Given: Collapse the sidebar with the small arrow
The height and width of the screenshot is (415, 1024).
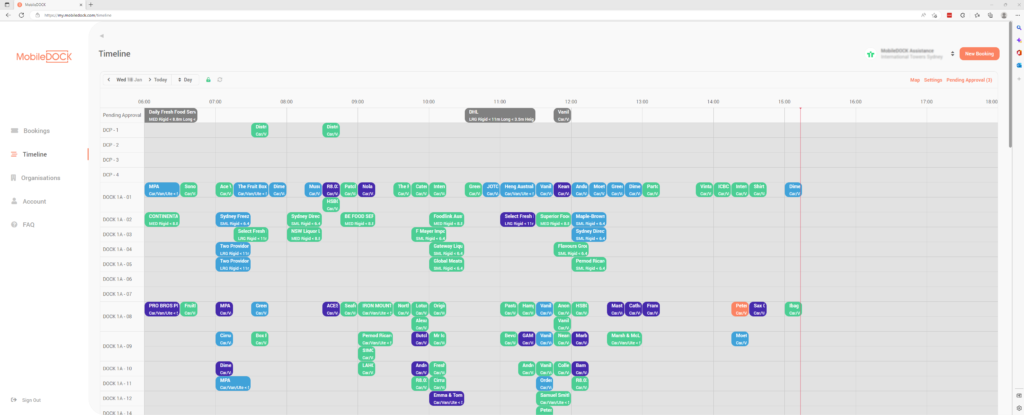Looking at the screenshot, I should coord(102,36).
